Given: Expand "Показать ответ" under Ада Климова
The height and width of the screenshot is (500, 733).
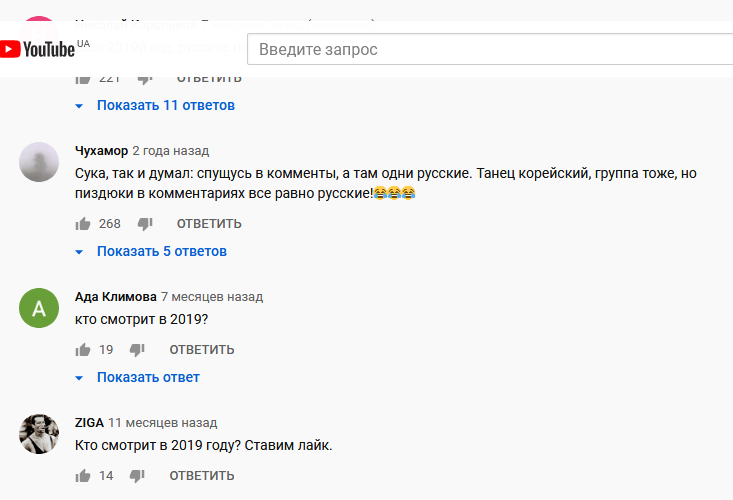Looking at the screenshot, I should click(x=147, y=377).
